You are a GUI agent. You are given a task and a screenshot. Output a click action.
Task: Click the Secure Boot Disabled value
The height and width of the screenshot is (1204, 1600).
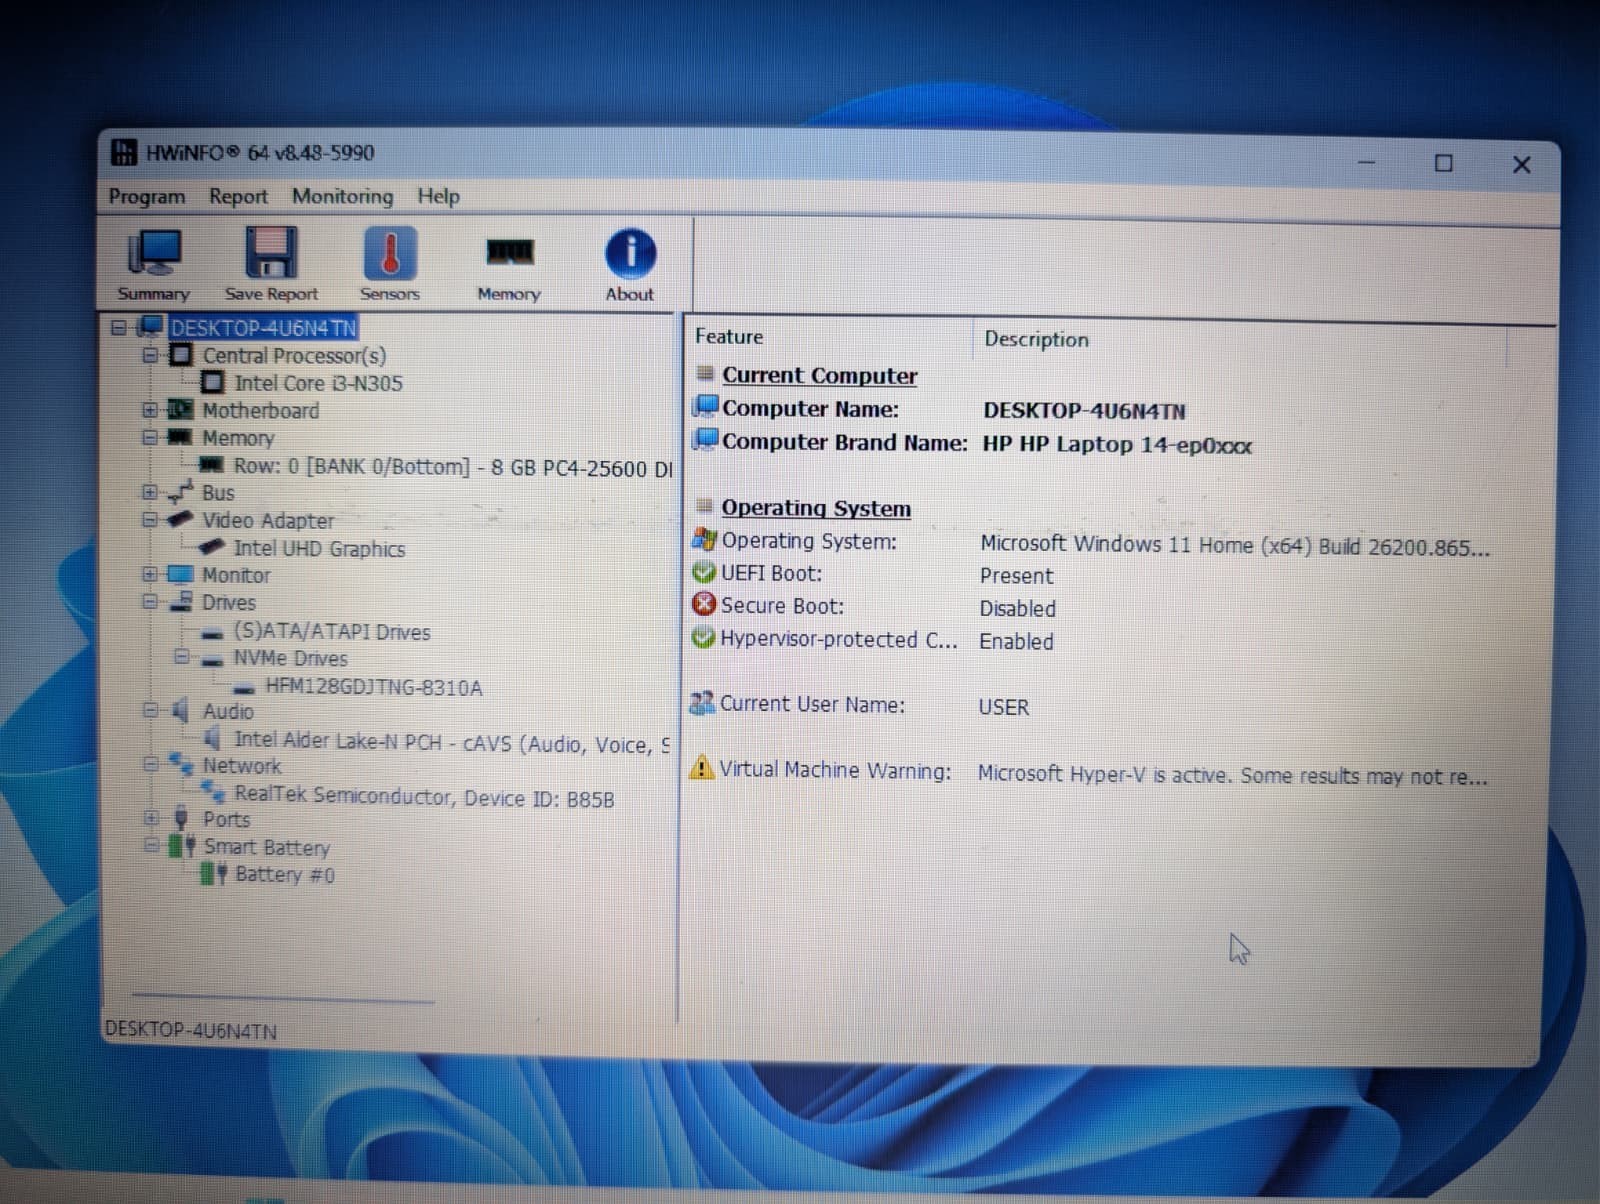tap(1017, 608)
